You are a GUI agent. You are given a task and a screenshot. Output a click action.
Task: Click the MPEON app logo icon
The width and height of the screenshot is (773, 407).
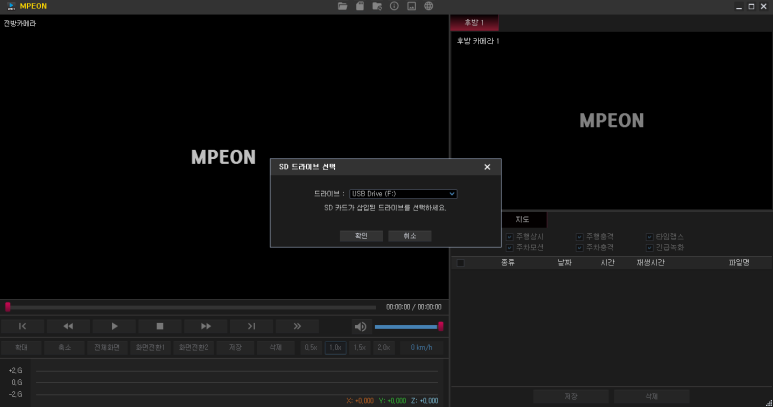(11, 6)
